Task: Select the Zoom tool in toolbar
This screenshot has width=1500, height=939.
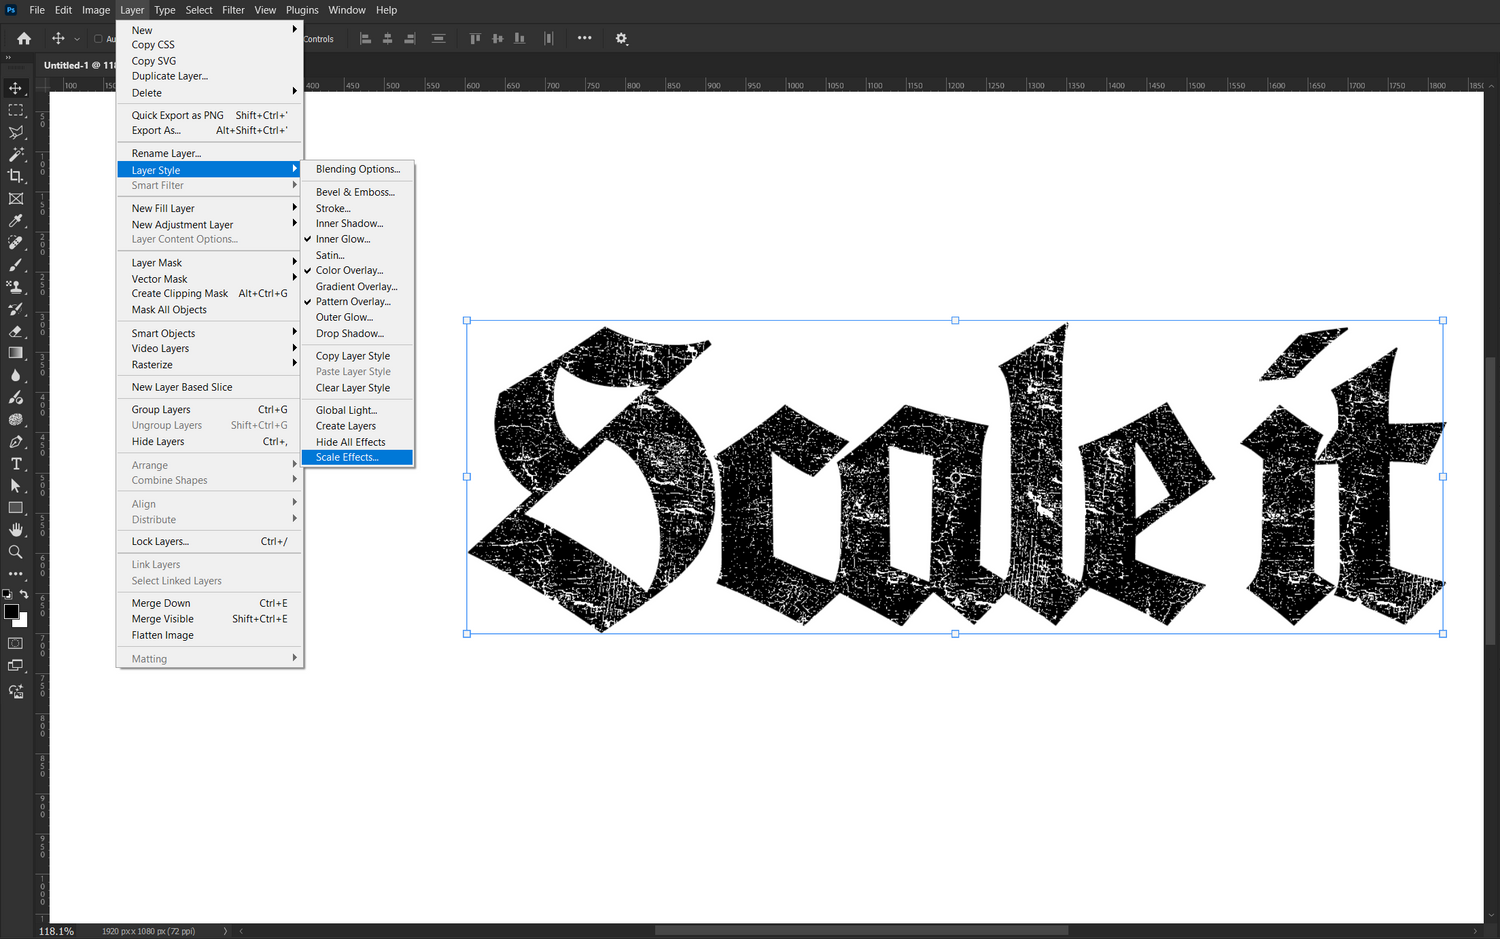Action: [16, 552]
